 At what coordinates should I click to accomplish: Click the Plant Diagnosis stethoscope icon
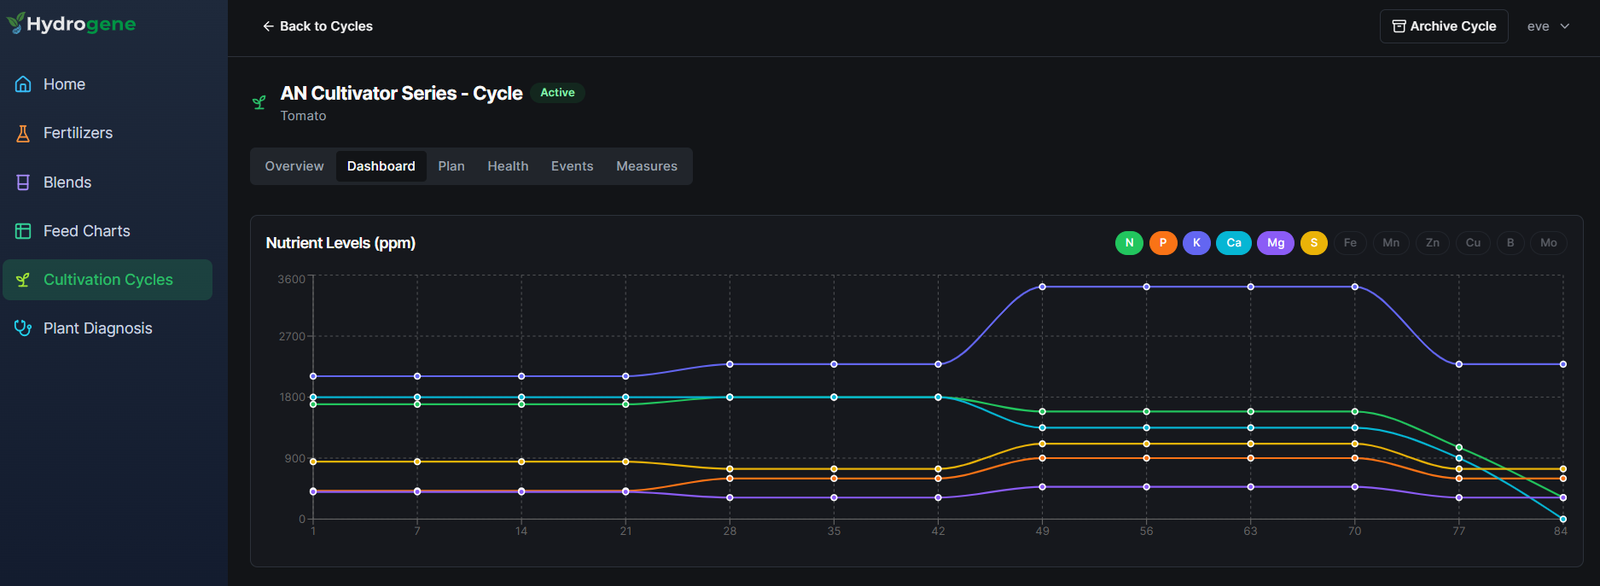pos(23,328)
